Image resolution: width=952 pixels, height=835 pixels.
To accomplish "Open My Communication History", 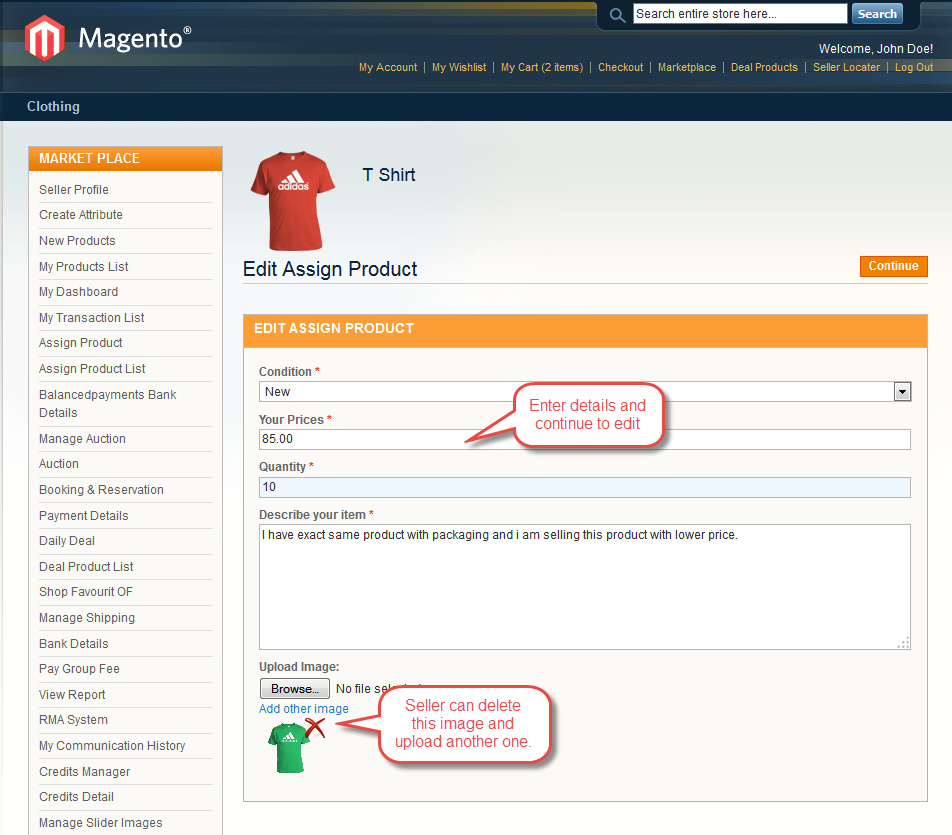I will [112, 746].
